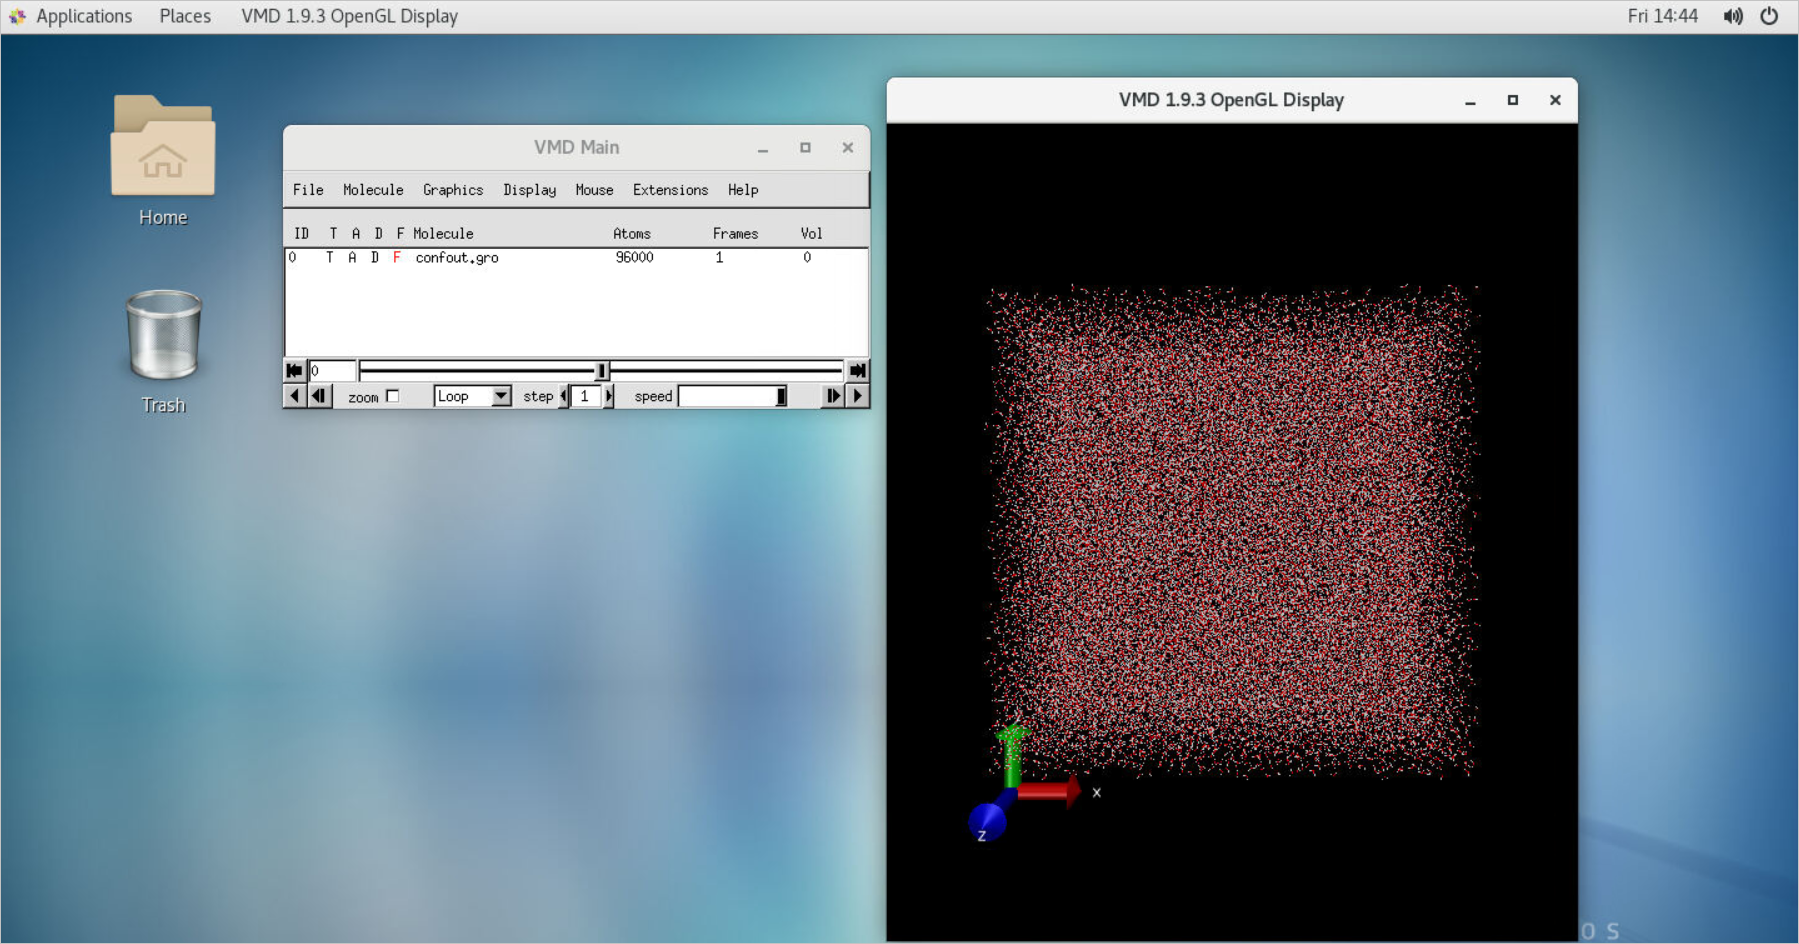
Task: Open the Extensions menu
Action: (670, 190)
